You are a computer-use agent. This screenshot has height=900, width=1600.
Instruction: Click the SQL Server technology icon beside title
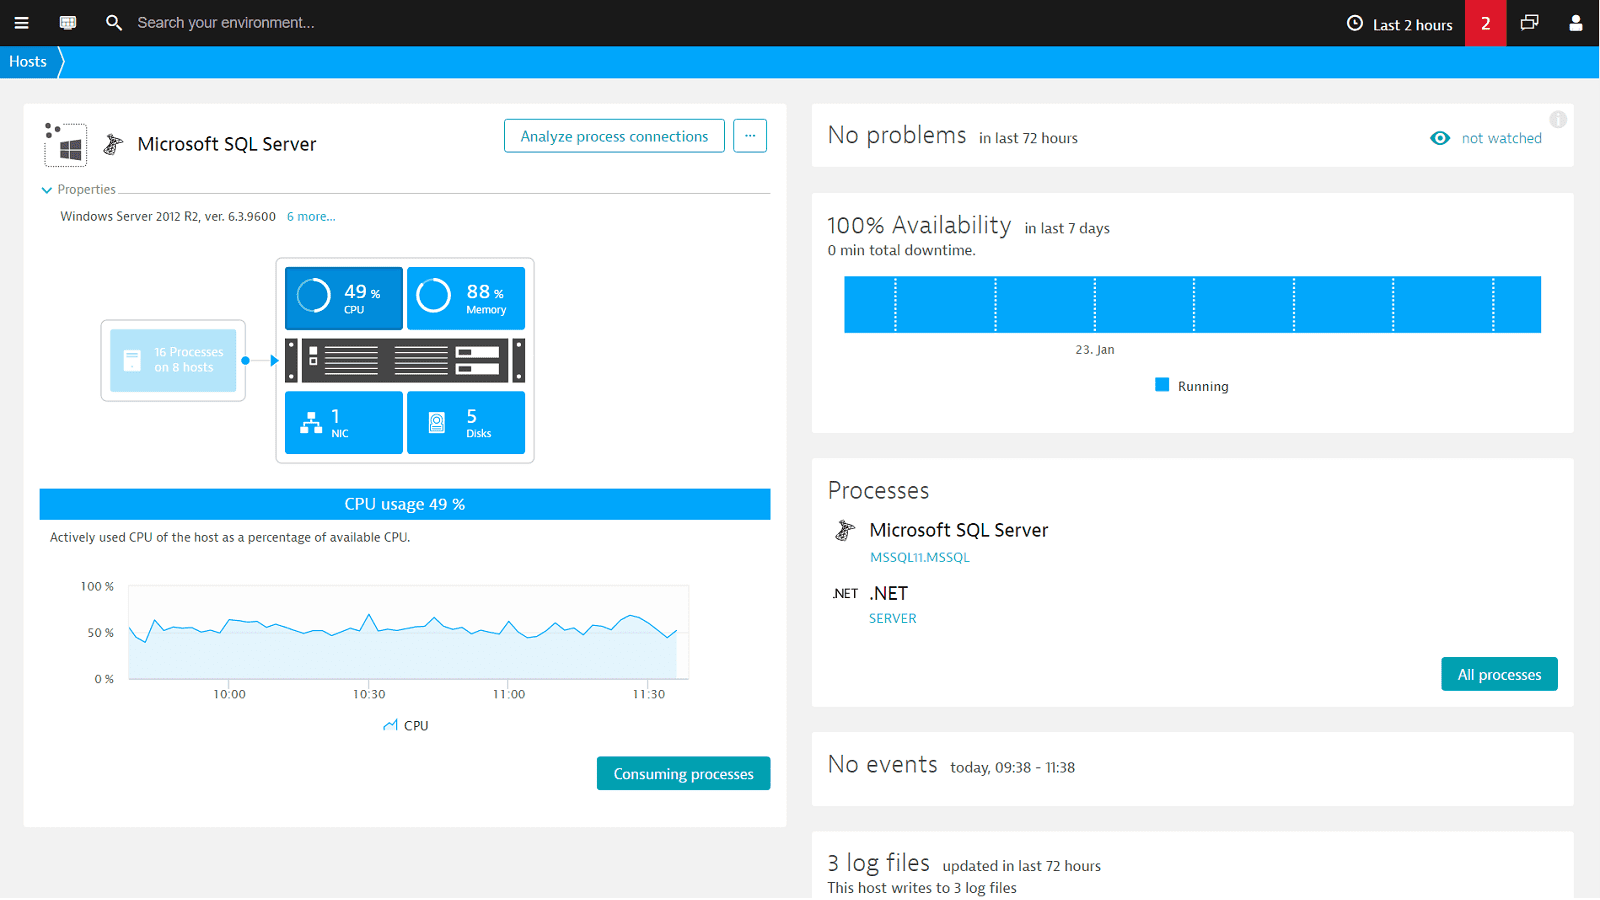(113, 145)
